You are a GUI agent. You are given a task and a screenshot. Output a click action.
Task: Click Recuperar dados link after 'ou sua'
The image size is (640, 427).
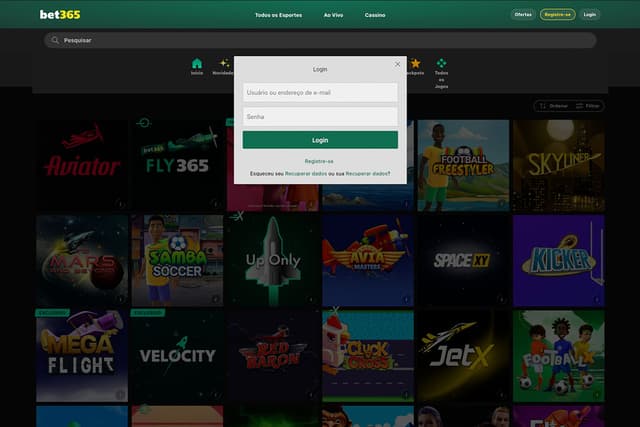click(x=367, y=173)
